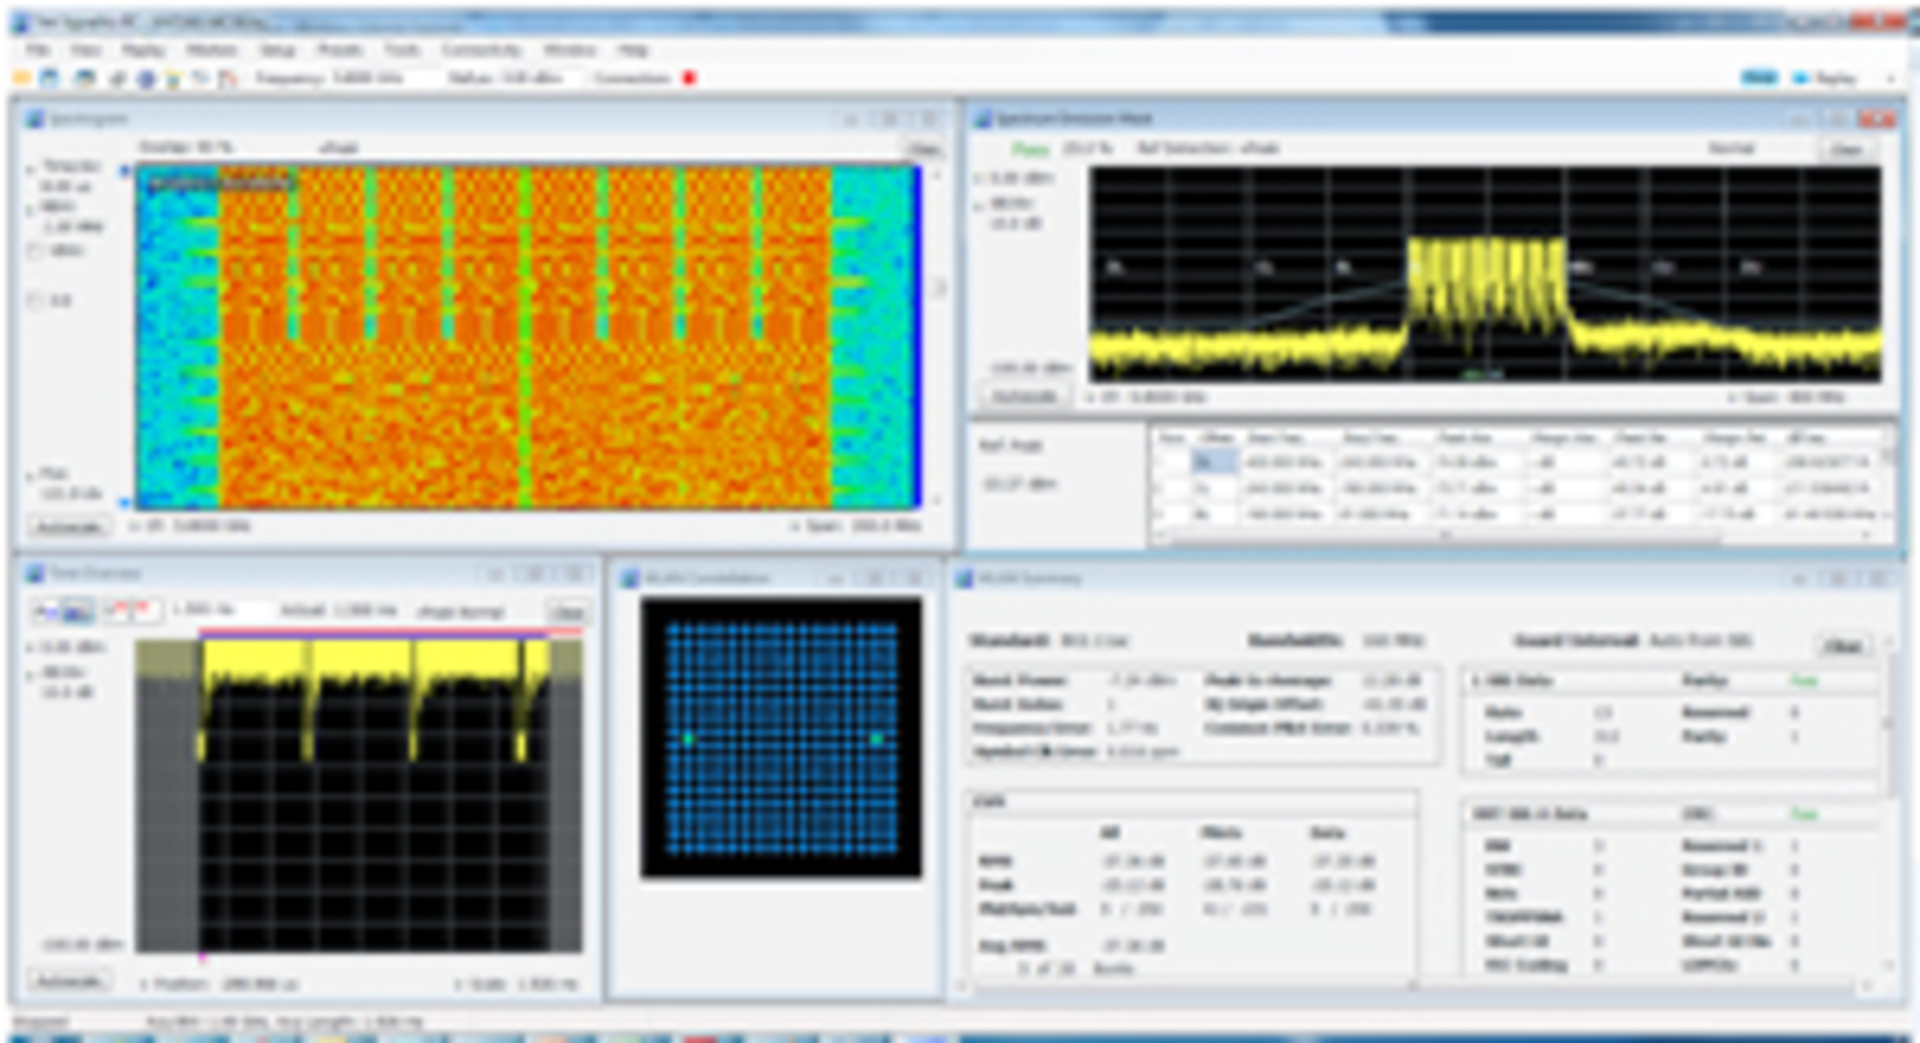
Task: Toggle the dB/div checkbox in Spectrogram panel
Action: coord(36,250)
